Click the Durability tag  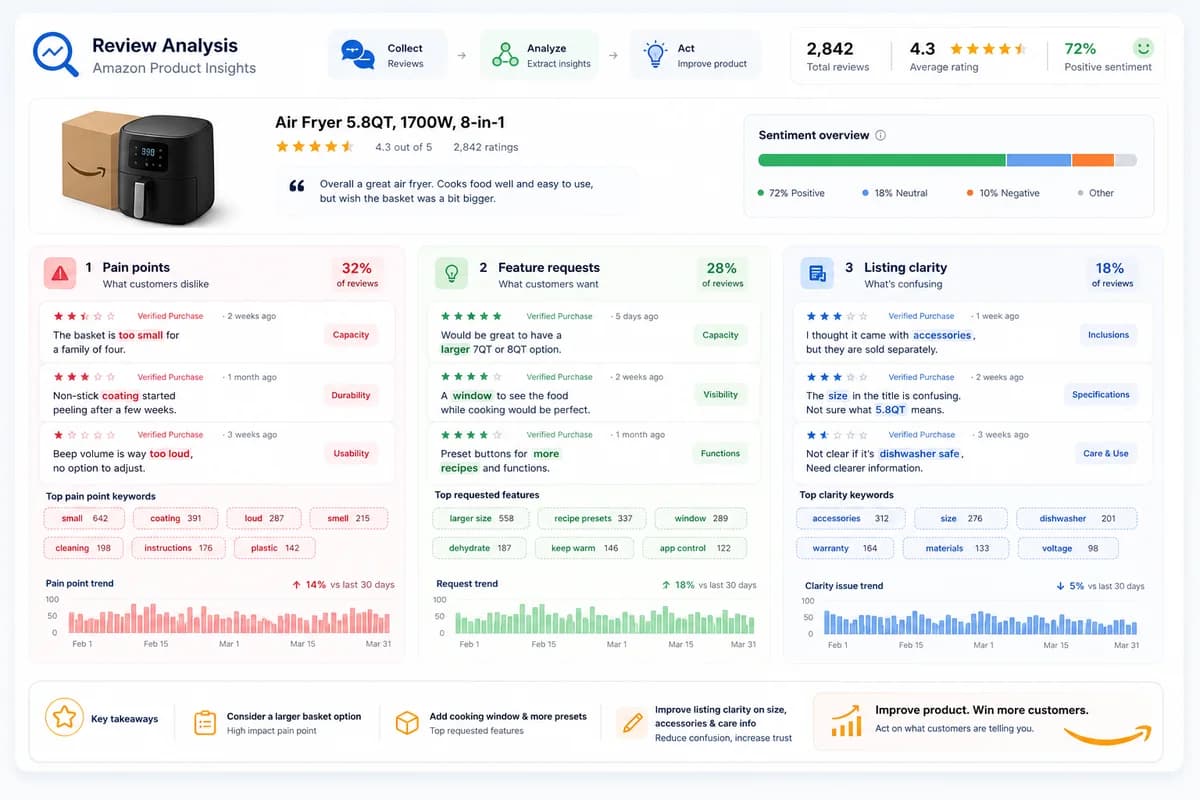click(x=351, y=395)
